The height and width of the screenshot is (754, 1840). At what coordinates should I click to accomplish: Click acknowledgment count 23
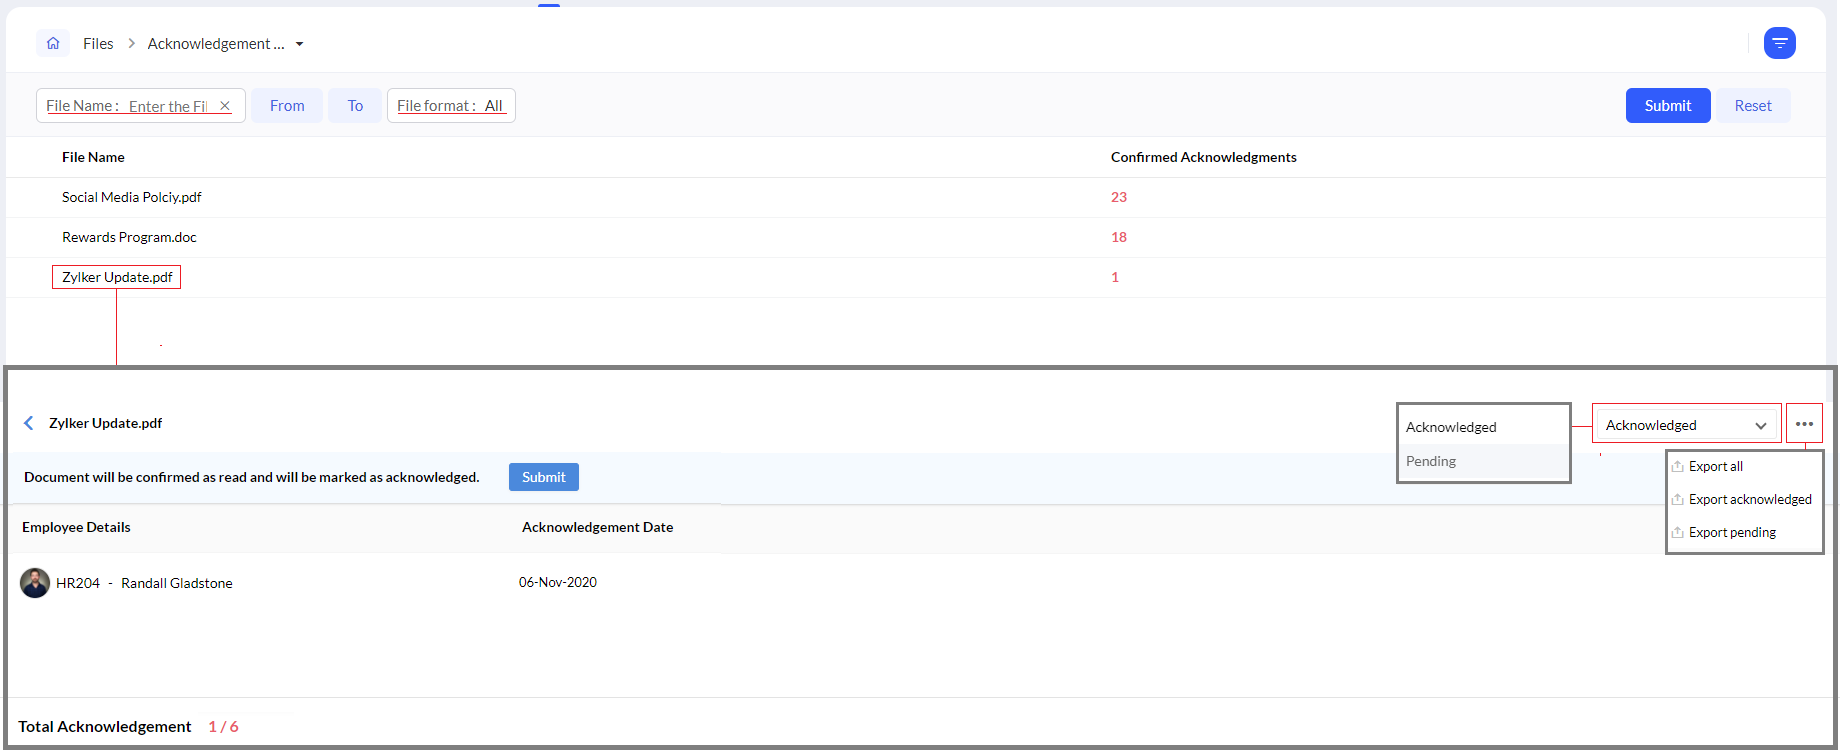click(x=1119, y=197)
